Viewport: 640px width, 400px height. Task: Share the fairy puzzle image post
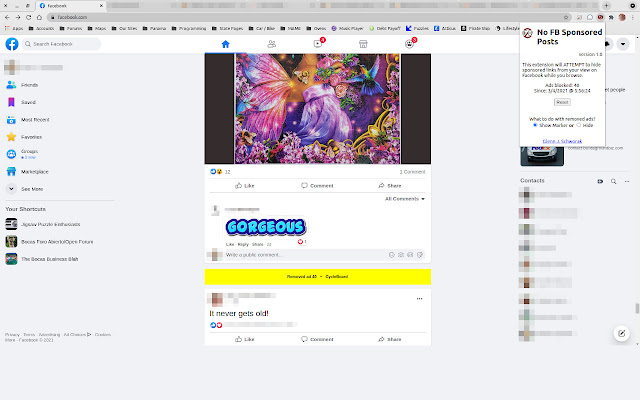pyautogui.click(x=390, y=186)
